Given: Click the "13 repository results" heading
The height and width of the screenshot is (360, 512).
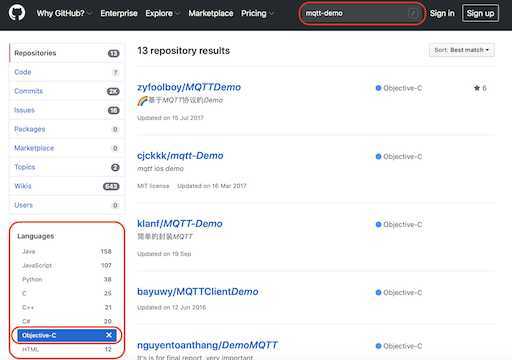Looking at the screenshot, I should click(x=184, y=51).
